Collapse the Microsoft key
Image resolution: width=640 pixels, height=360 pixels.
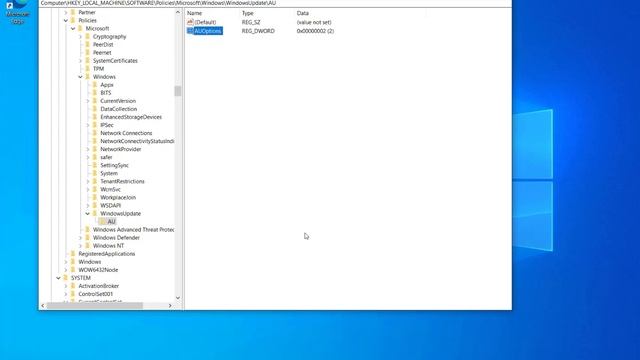pyautogui.click(x=73, y=29)
